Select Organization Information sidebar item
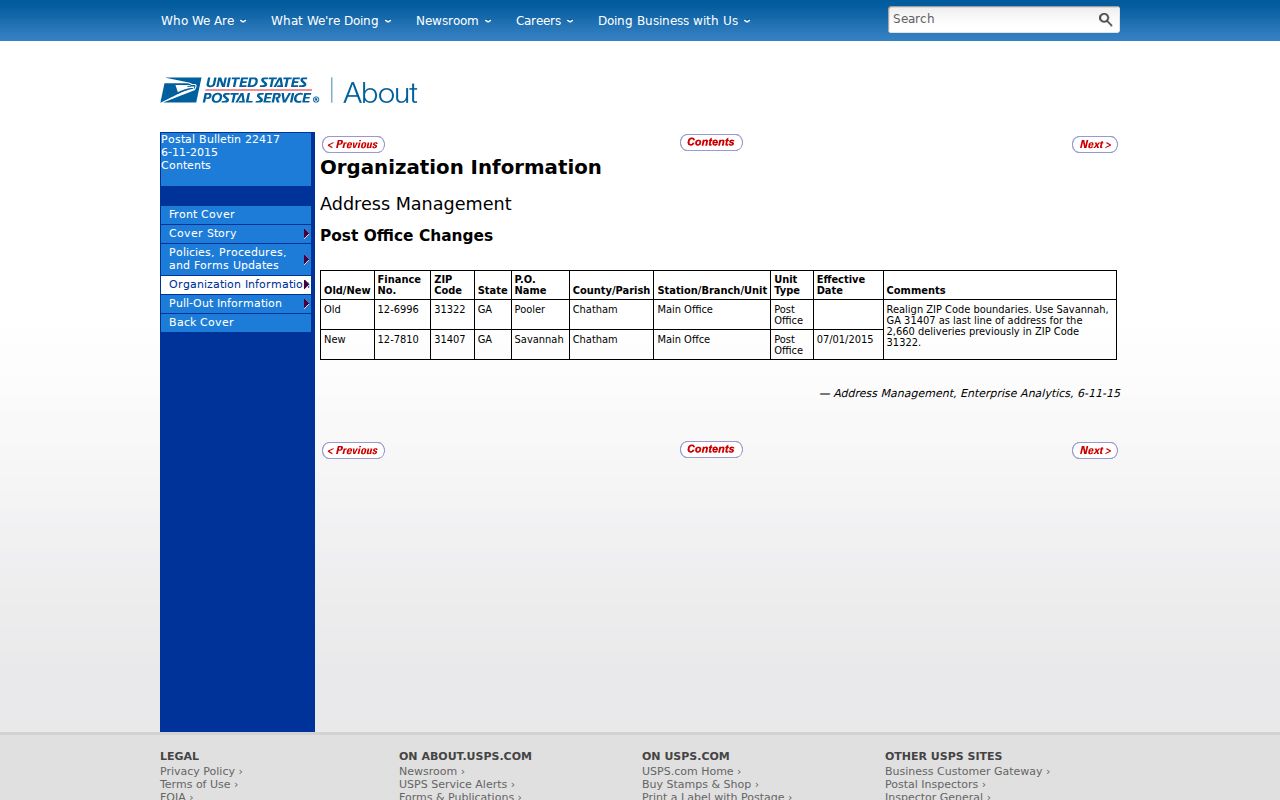1280x800 pixels. [236, 285]
